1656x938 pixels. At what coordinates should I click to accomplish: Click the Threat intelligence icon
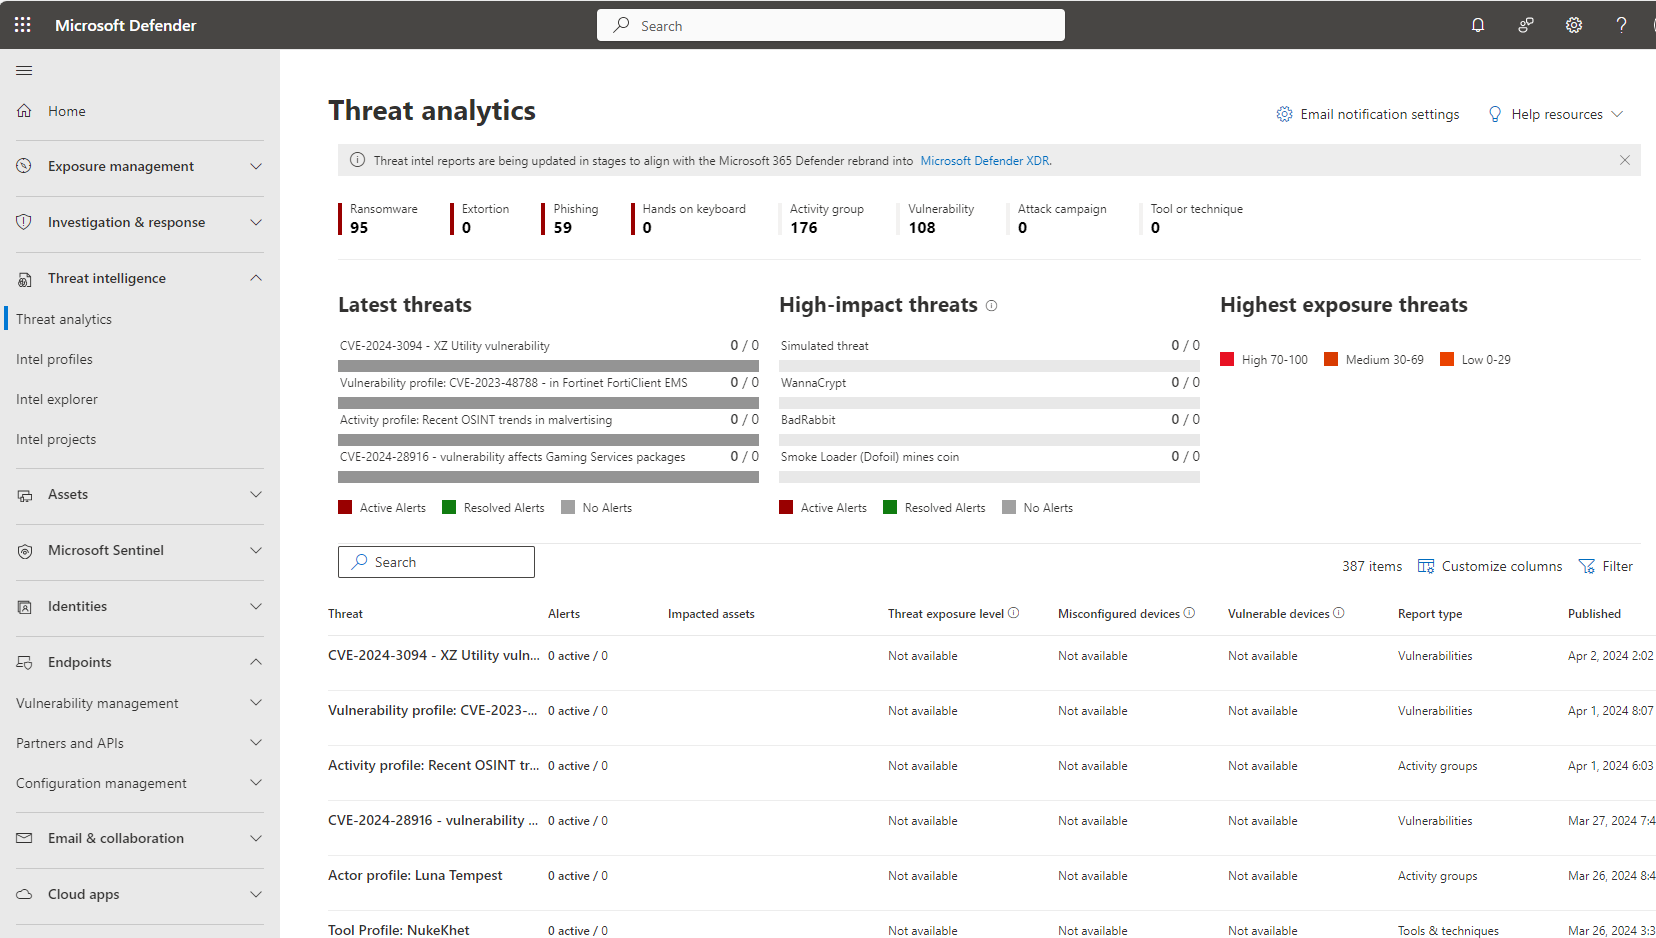[x=24, y=279]
